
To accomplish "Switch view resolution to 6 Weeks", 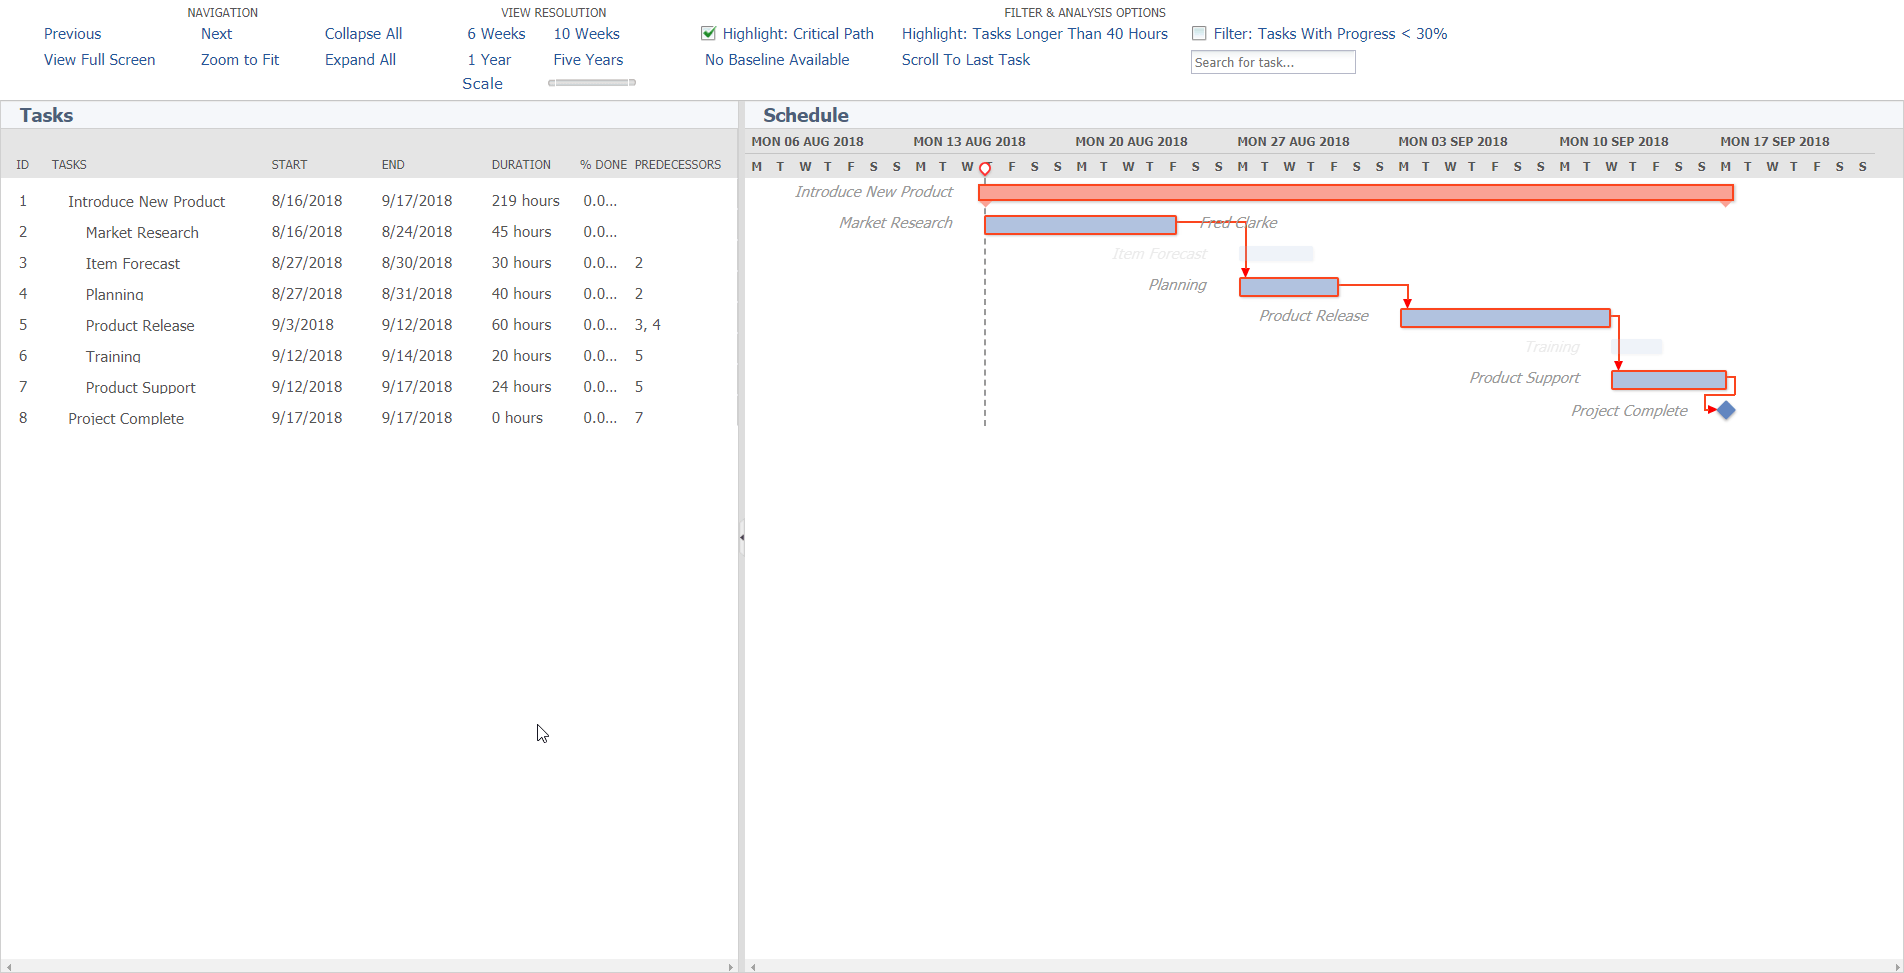I will [x=496, y=33].
